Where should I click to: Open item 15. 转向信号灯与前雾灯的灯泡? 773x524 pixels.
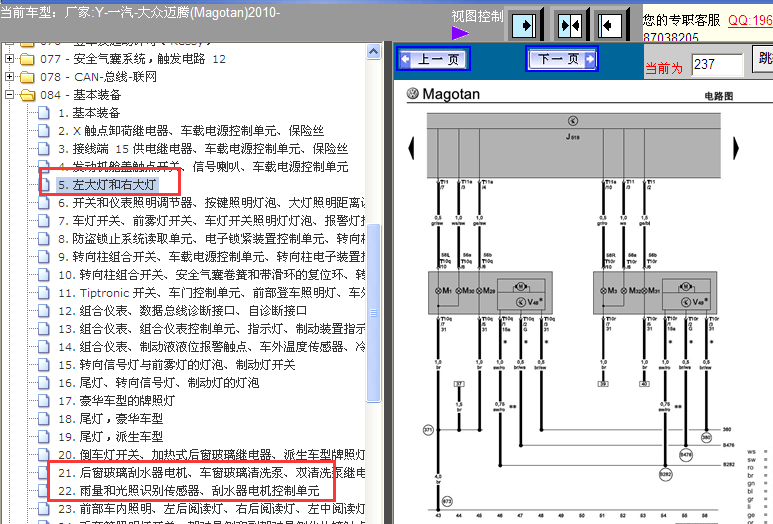[x=176, y=365]
